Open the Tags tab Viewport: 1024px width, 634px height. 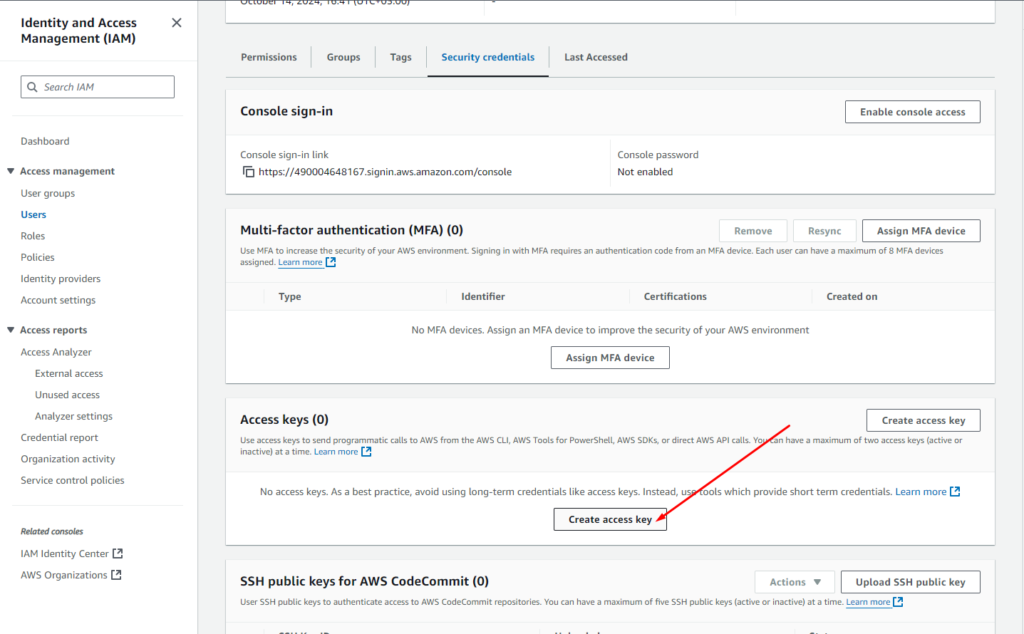[x=400, y=57]
